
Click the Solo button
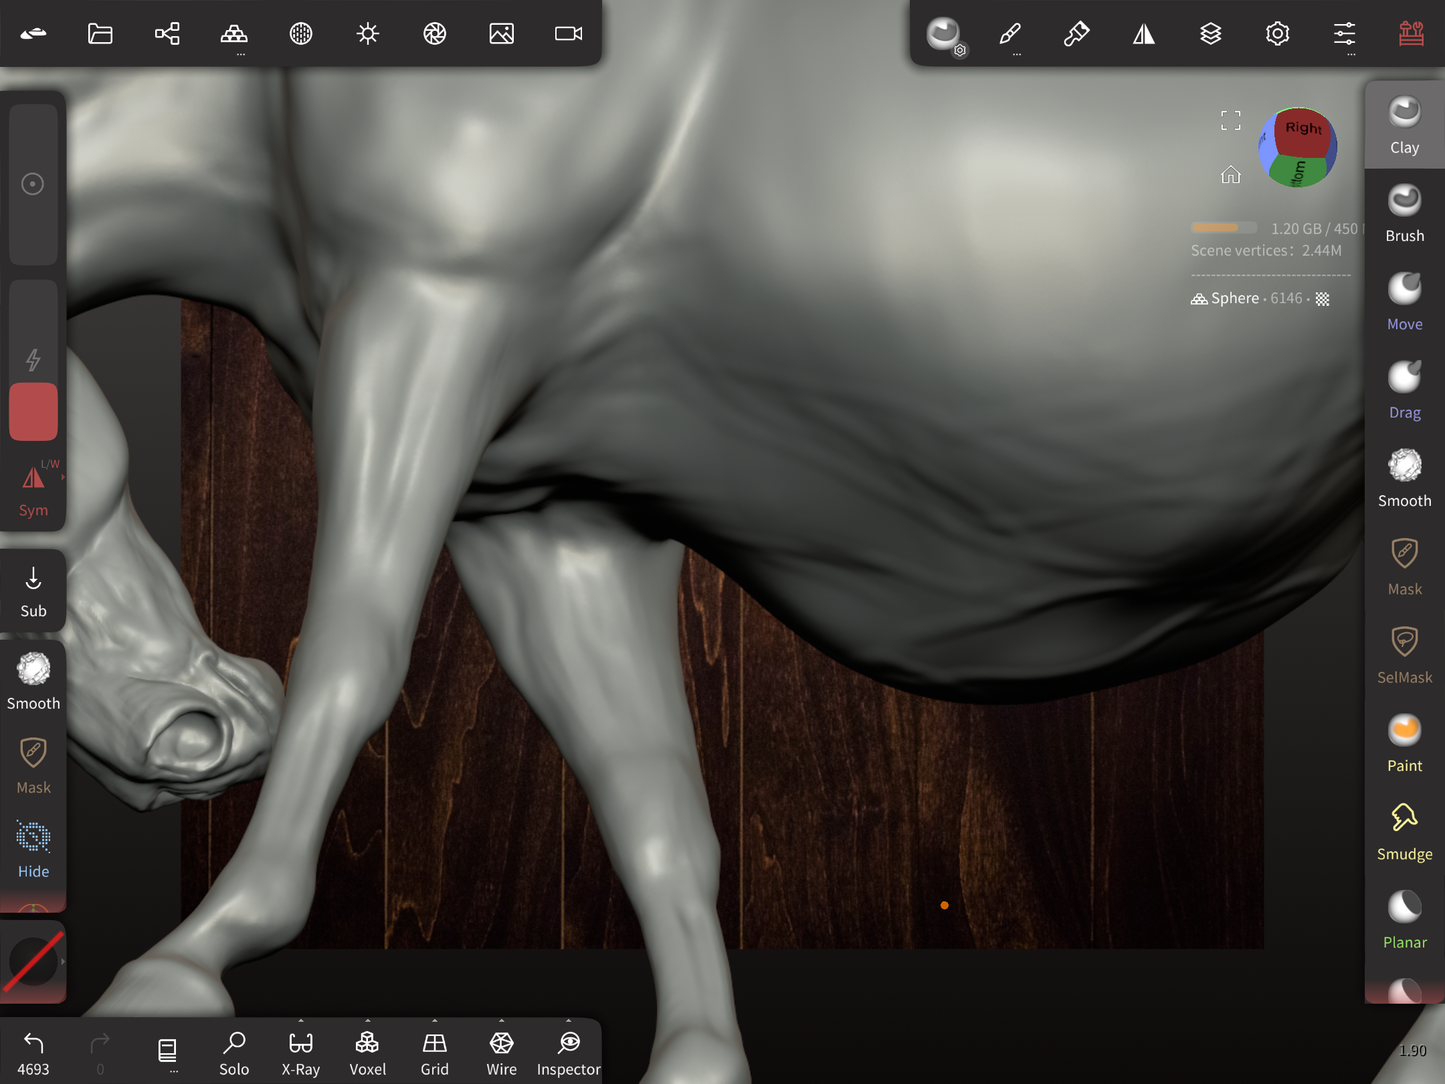coord(234,1054)
